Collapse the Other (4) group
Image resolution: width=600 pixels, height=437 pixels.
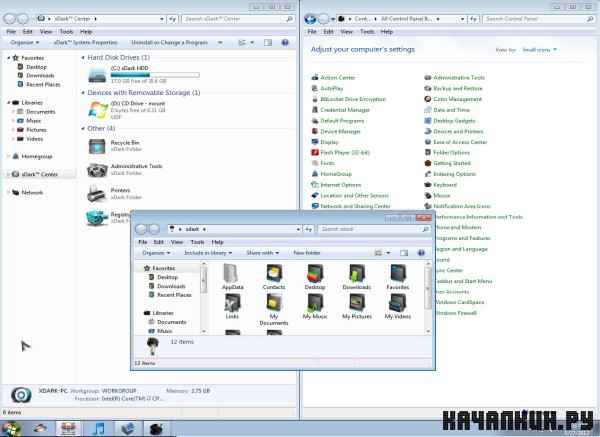pos(83,129)
